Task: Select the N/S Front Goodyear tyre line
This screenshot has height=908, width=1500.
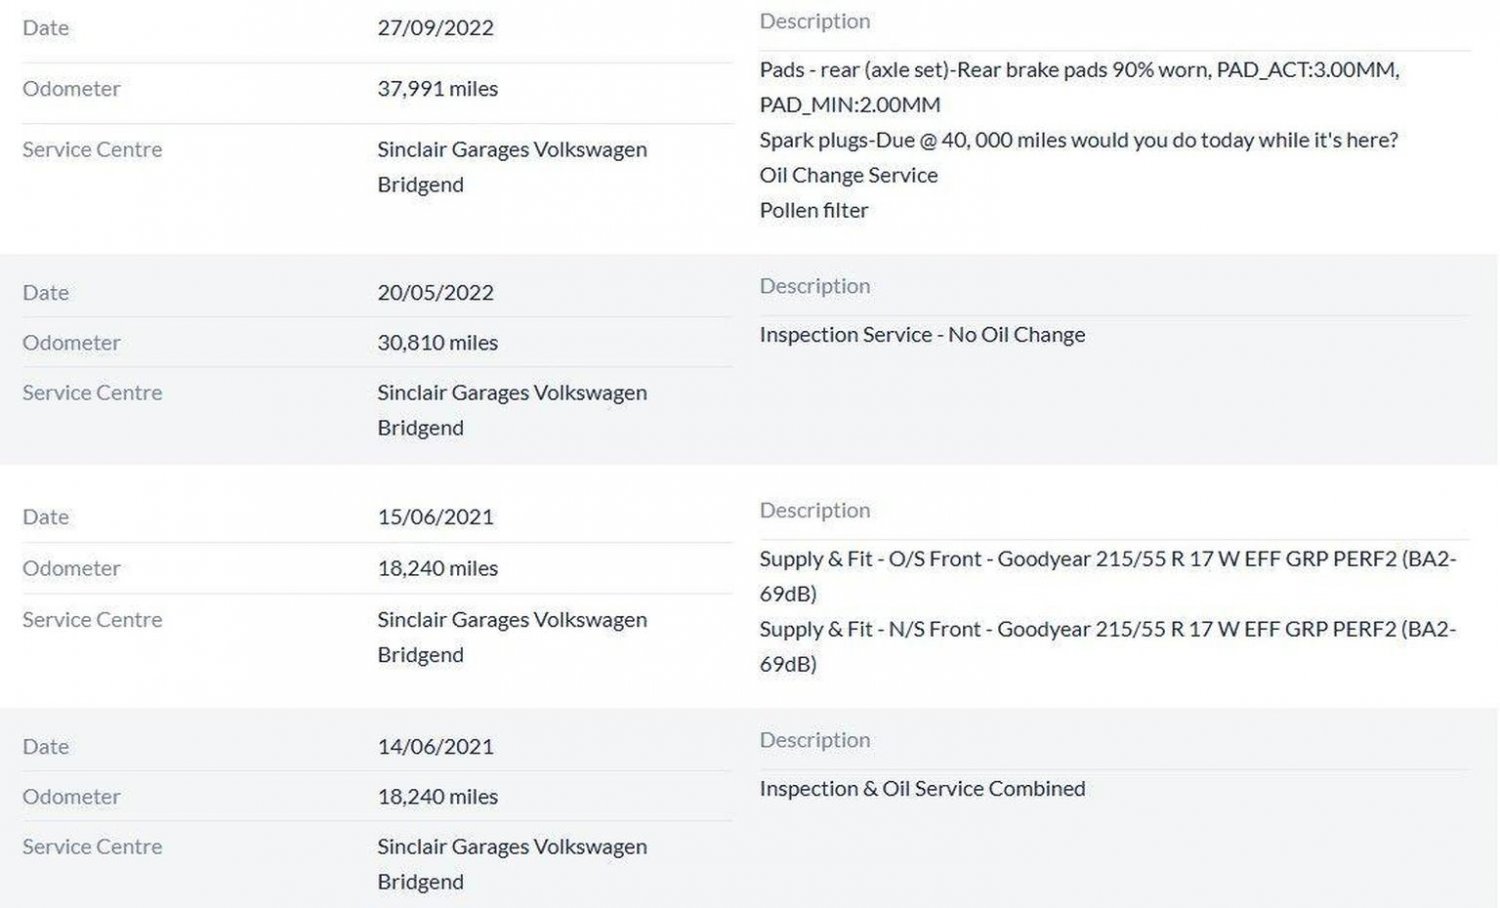Action: pyautogui.click(x=1106, y=629)
